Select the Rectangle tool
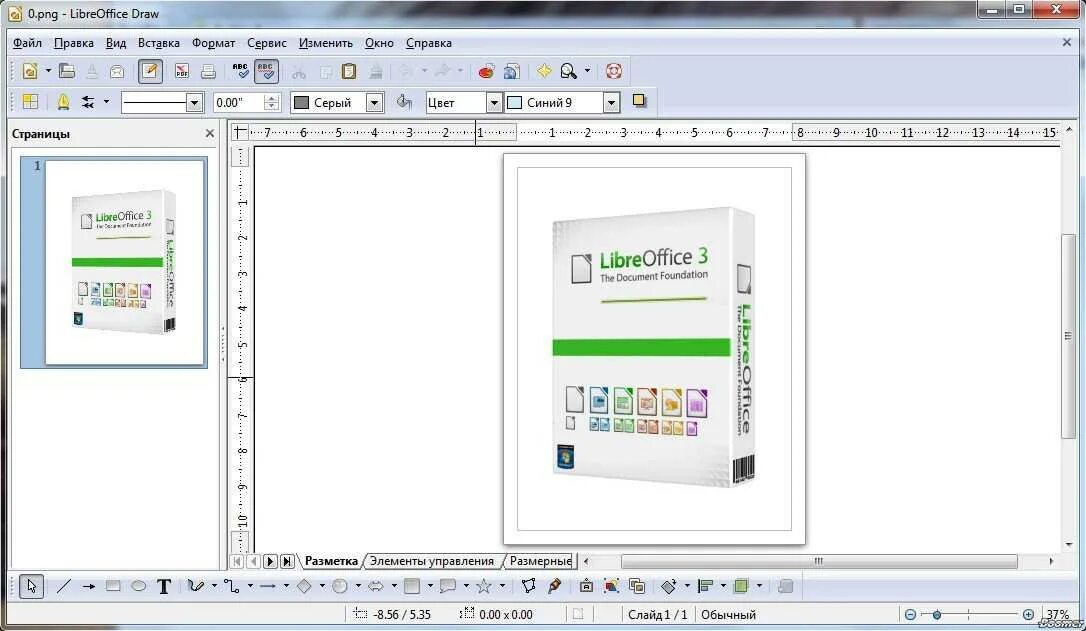This screenshot has height=631, width=1086. (113, 587)
